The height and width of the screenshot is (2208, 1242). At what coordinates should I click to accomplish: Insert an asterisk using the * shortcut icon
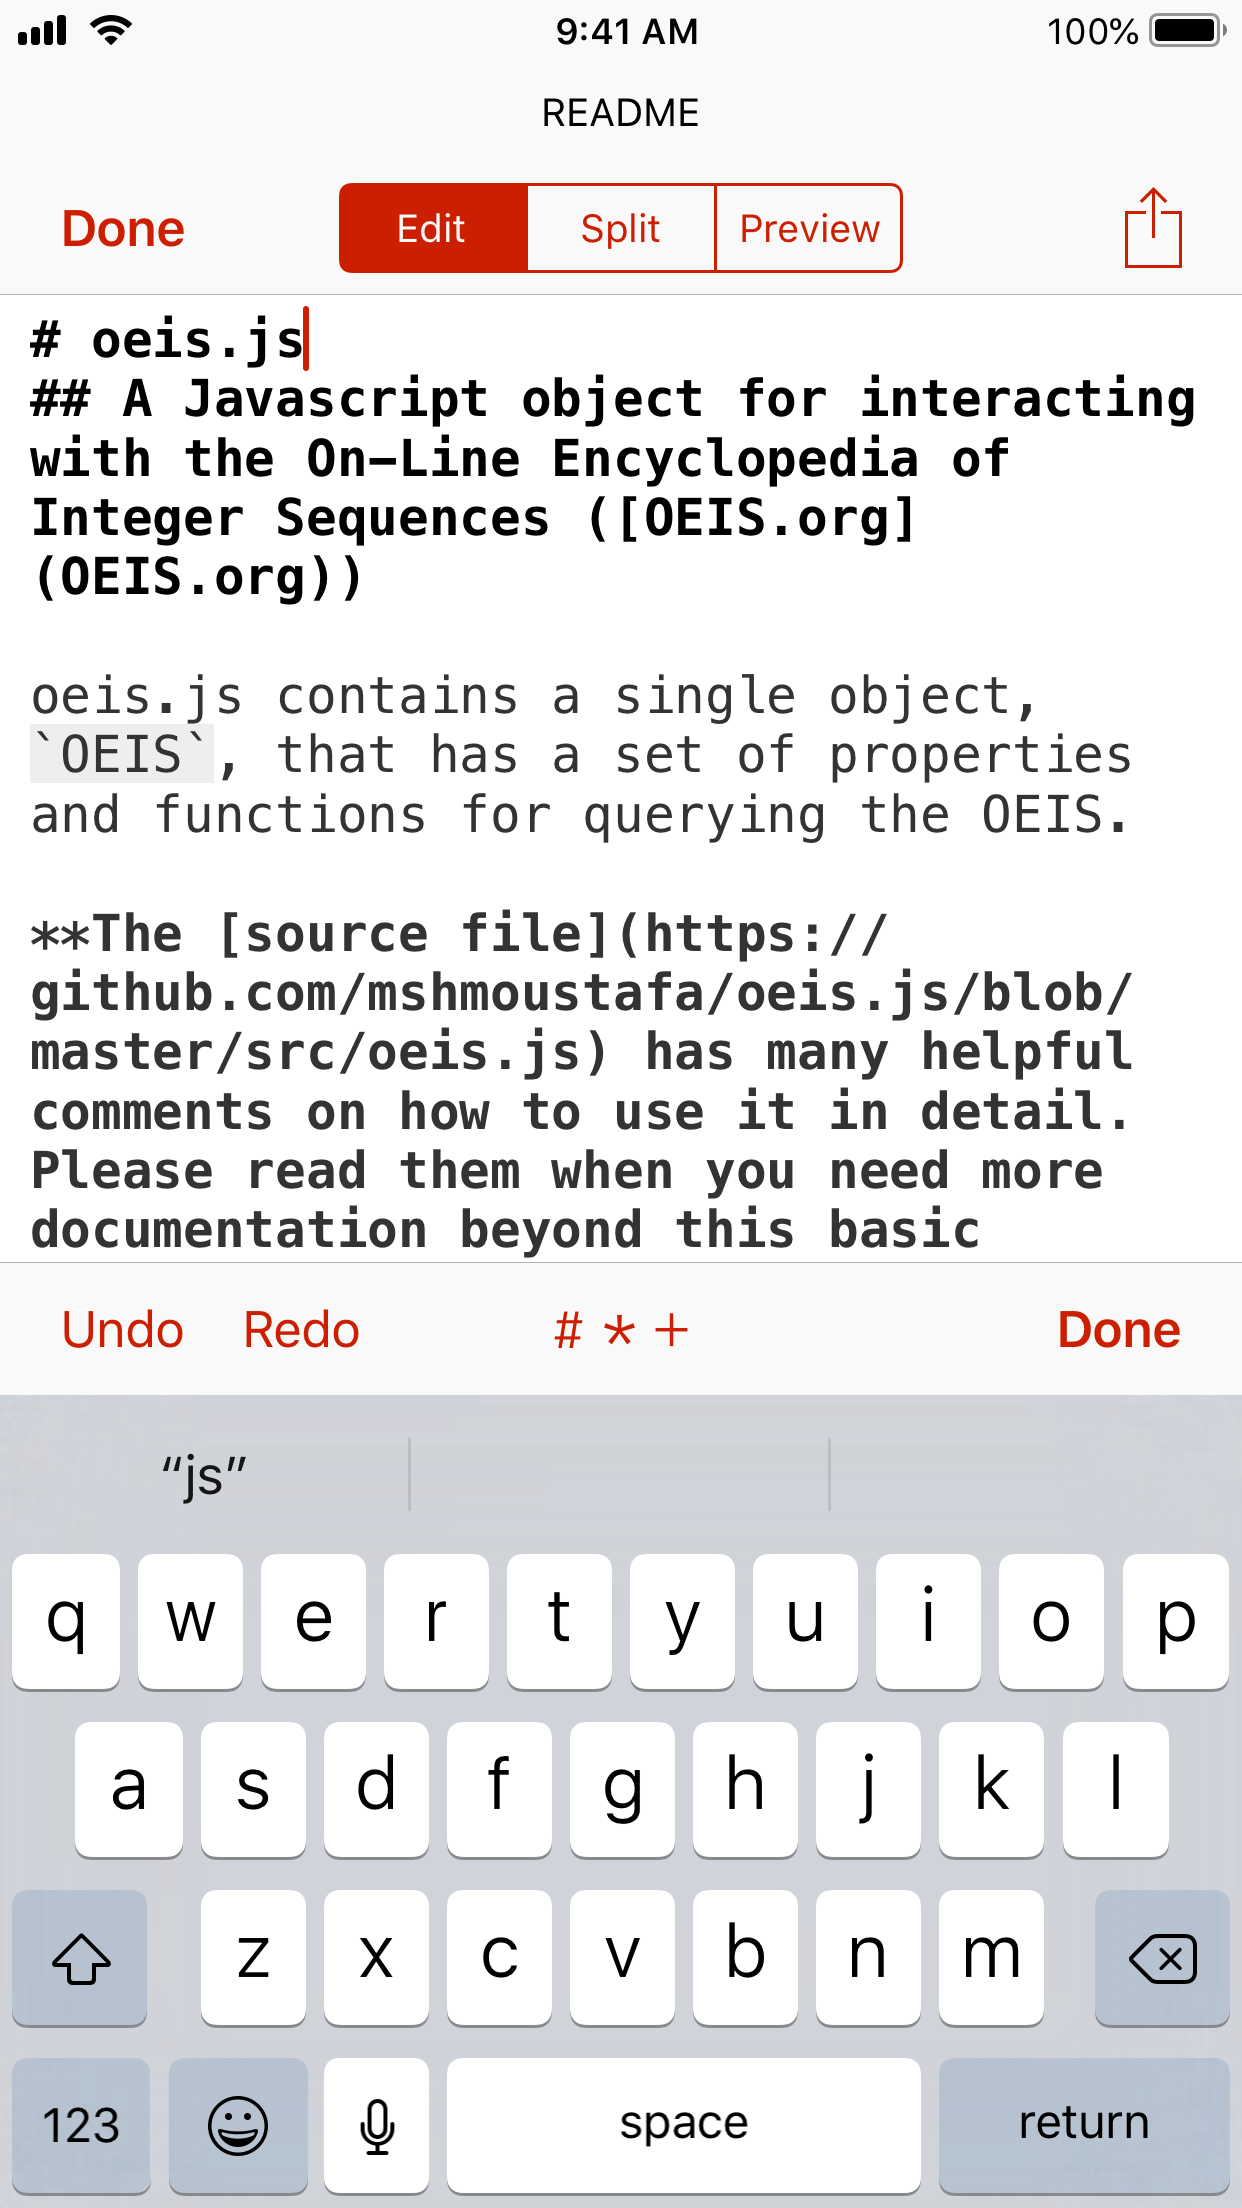620,1329
